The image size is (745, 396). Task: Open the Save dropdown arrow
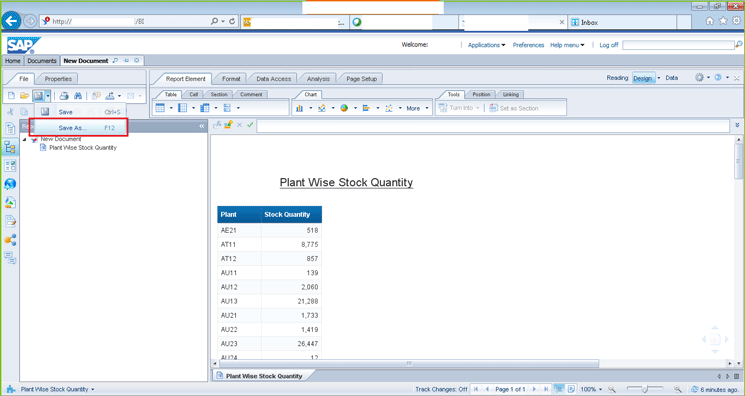click(x=48, y=96)
